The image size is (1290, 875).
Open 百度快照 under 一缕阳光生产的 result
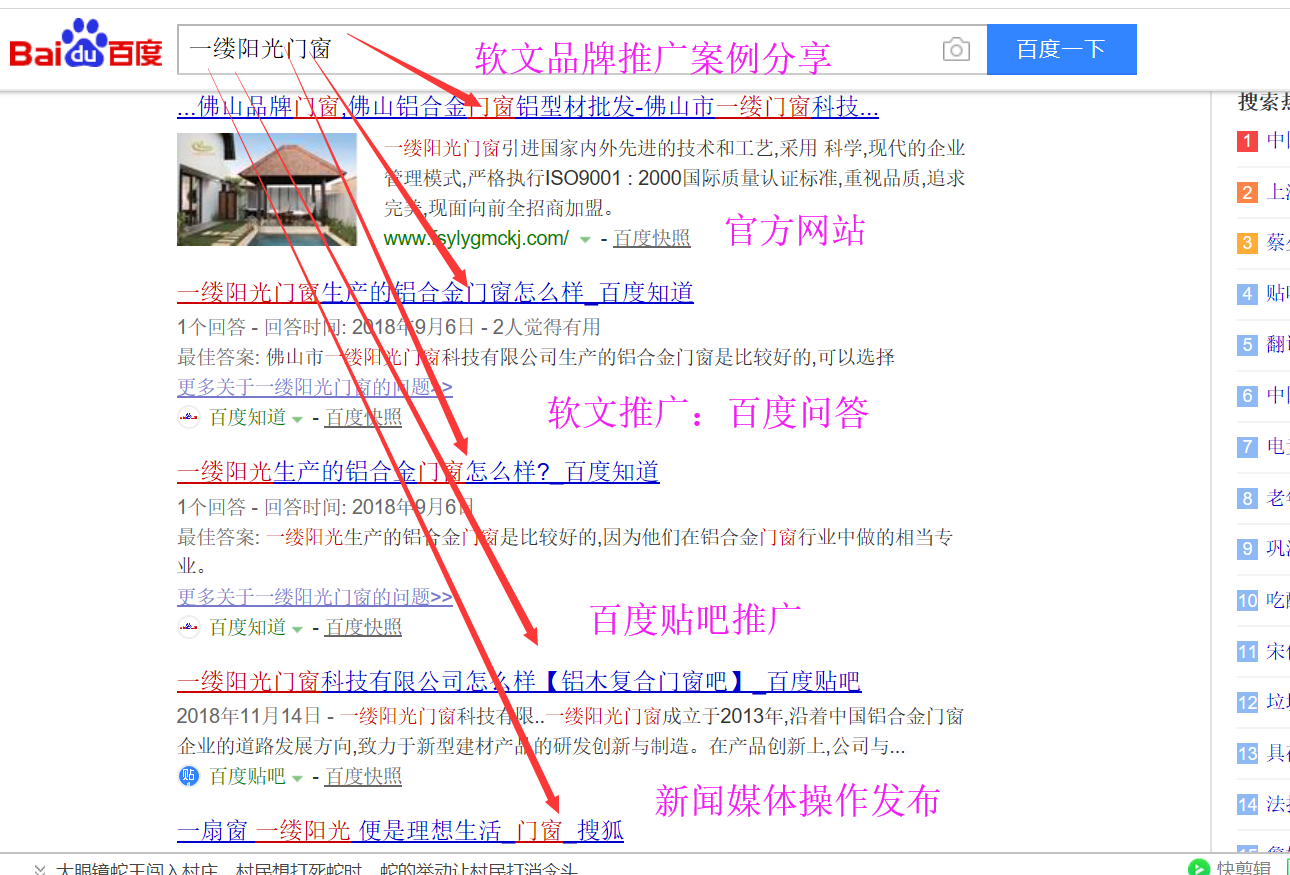click(363, 627)
